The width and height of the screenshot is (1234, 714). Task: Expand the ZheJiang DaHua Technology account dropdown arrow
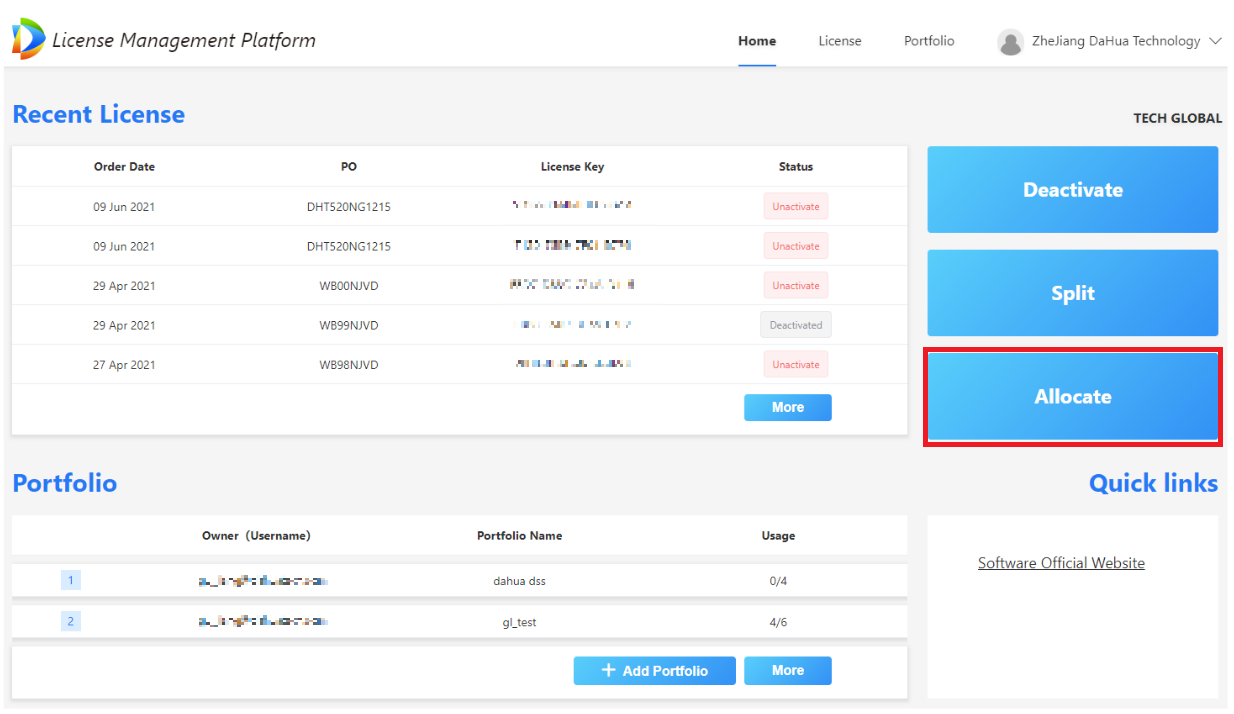(x=1216, y=41)
